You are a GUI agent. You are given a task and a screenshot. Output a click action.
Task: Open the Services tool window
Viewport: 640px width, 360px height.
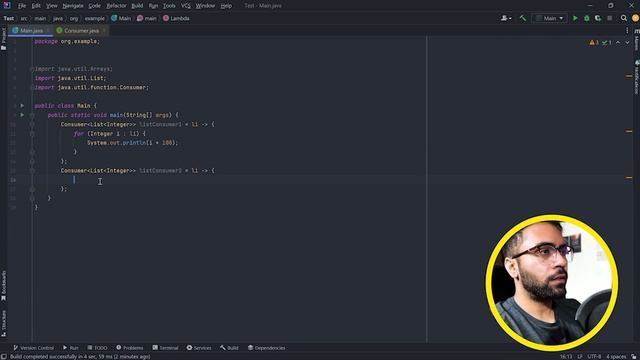(199, 348)
